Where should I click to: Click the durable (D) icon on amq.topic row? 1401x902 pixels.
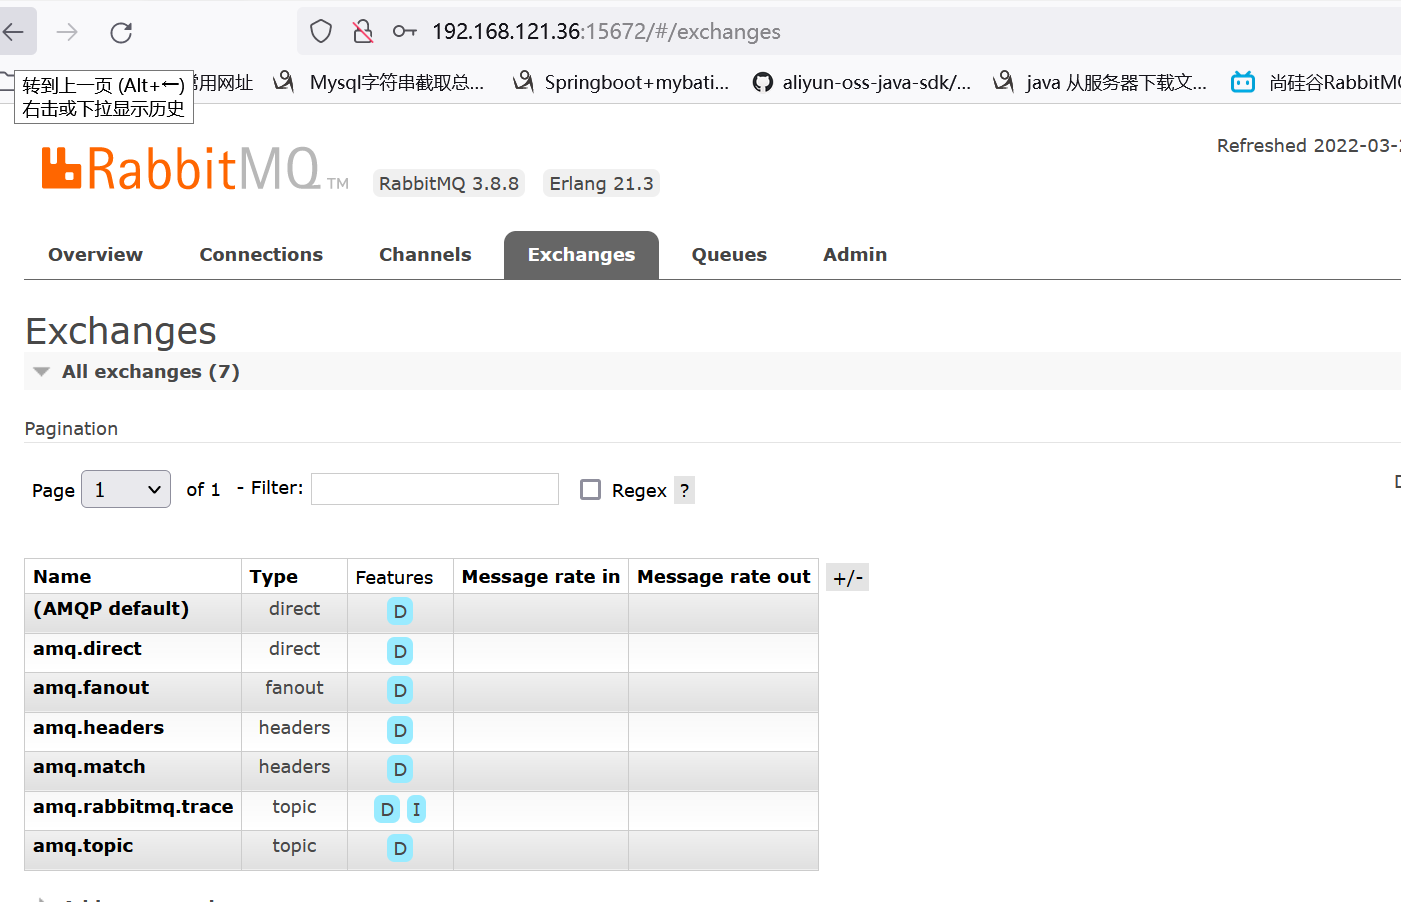pos(399,847)
